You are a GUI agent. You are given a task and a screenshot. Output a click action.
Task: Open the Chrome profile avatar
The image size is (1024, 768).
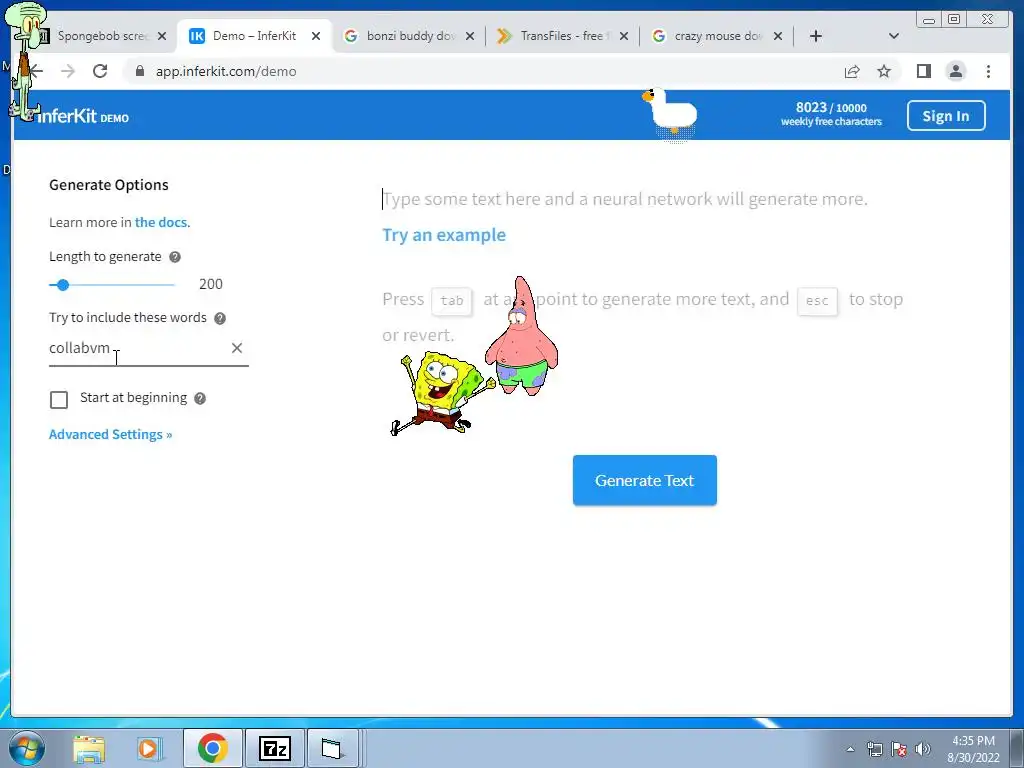pos(955,71)
